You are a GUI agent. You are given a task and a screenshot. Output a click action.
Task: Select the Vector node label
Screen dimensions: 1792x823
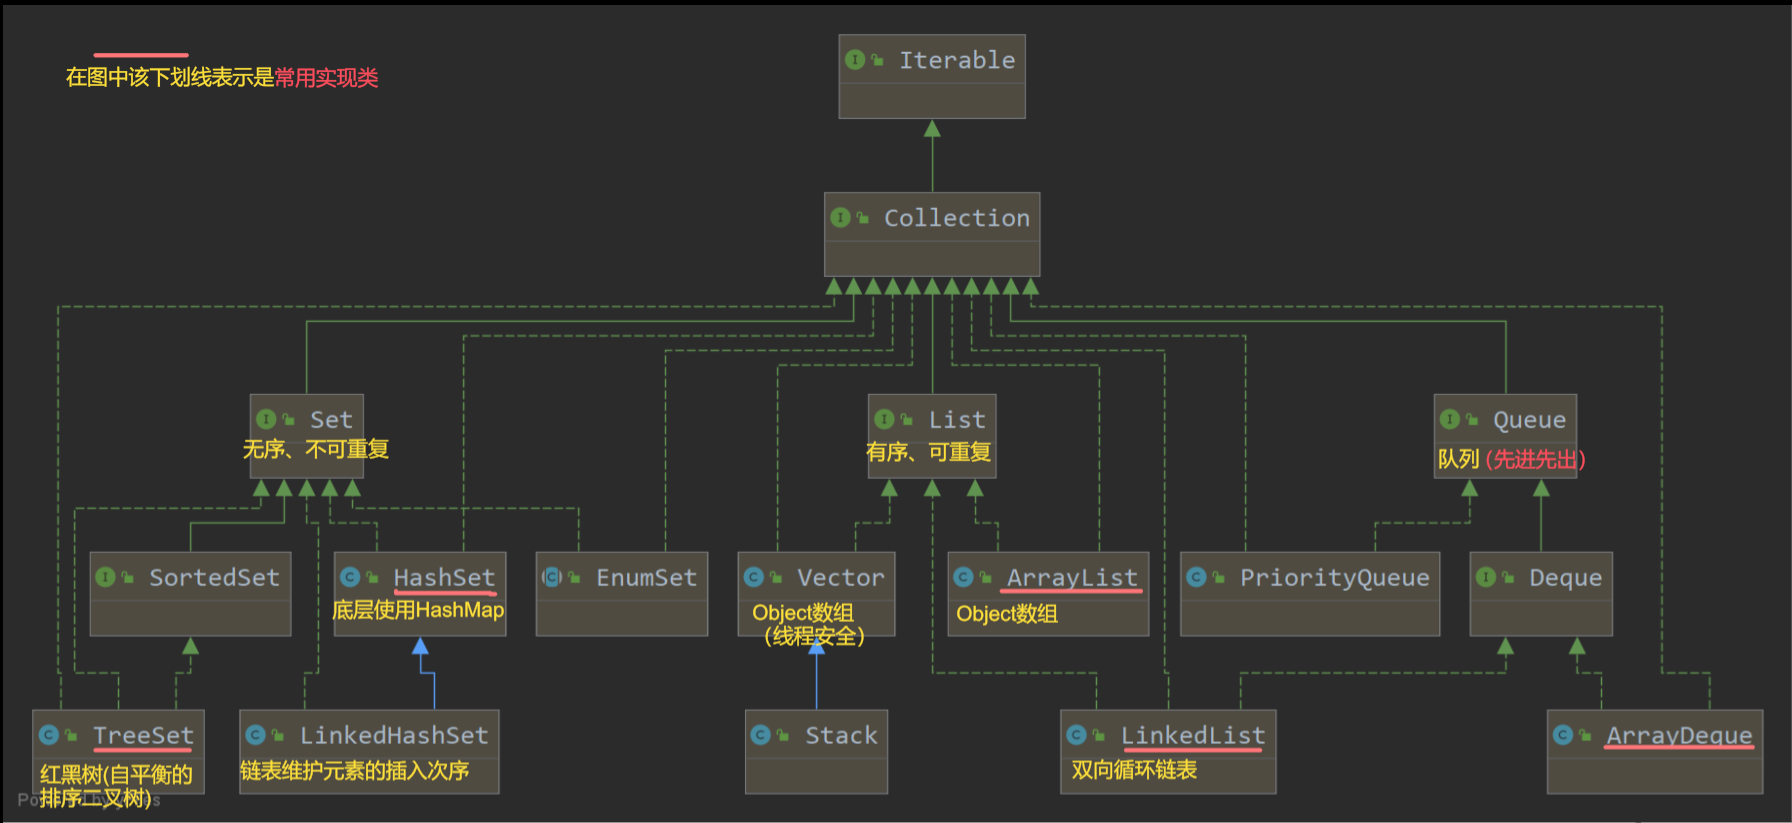(x=840, y=577)
